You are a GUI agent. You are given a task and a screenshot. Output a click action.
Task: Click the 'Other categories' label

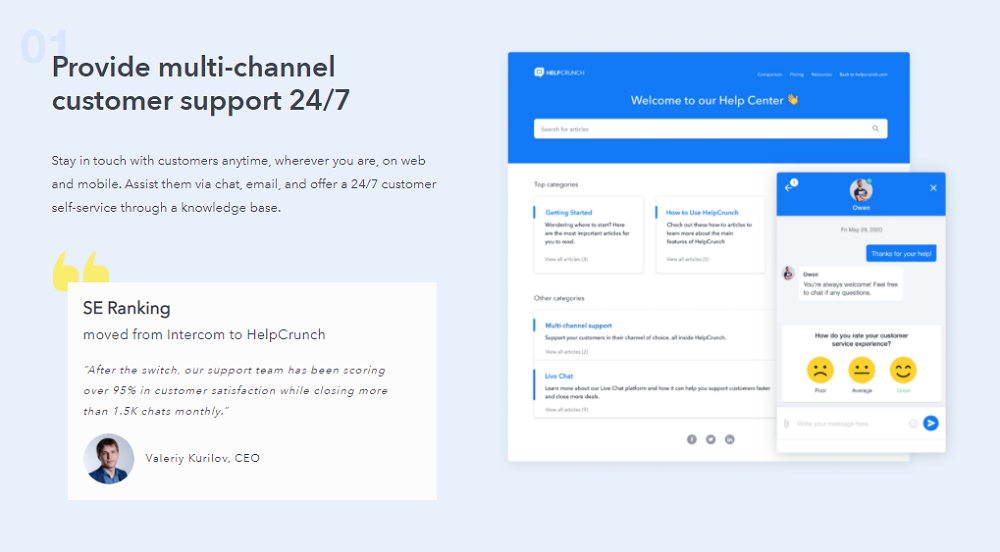(x=559, y=298)
